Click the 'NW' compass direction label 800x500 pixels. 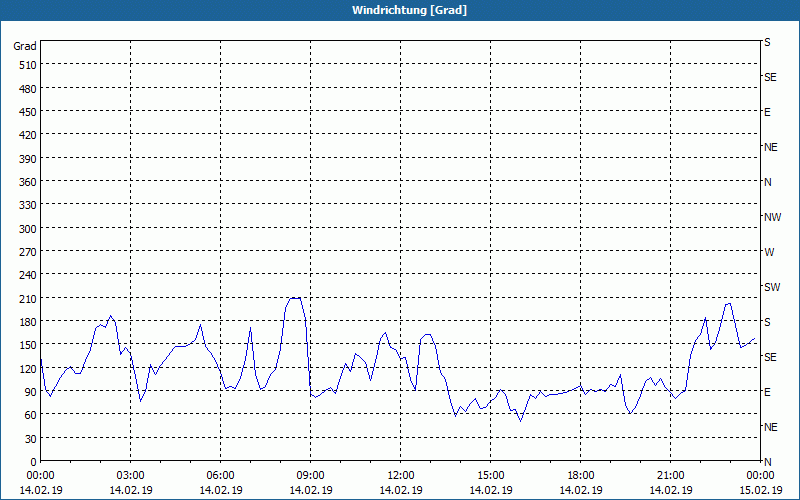coord(772,217)
